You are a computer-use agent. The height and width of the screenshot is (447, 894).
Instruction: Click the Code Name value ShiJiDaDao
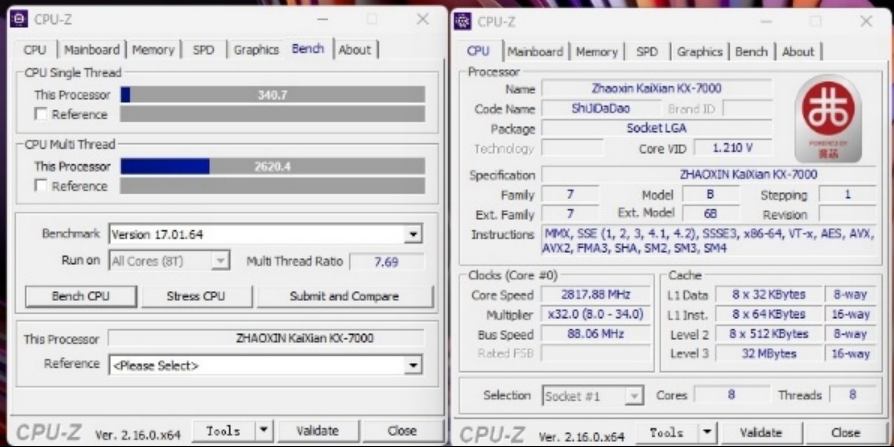point(600,108)
